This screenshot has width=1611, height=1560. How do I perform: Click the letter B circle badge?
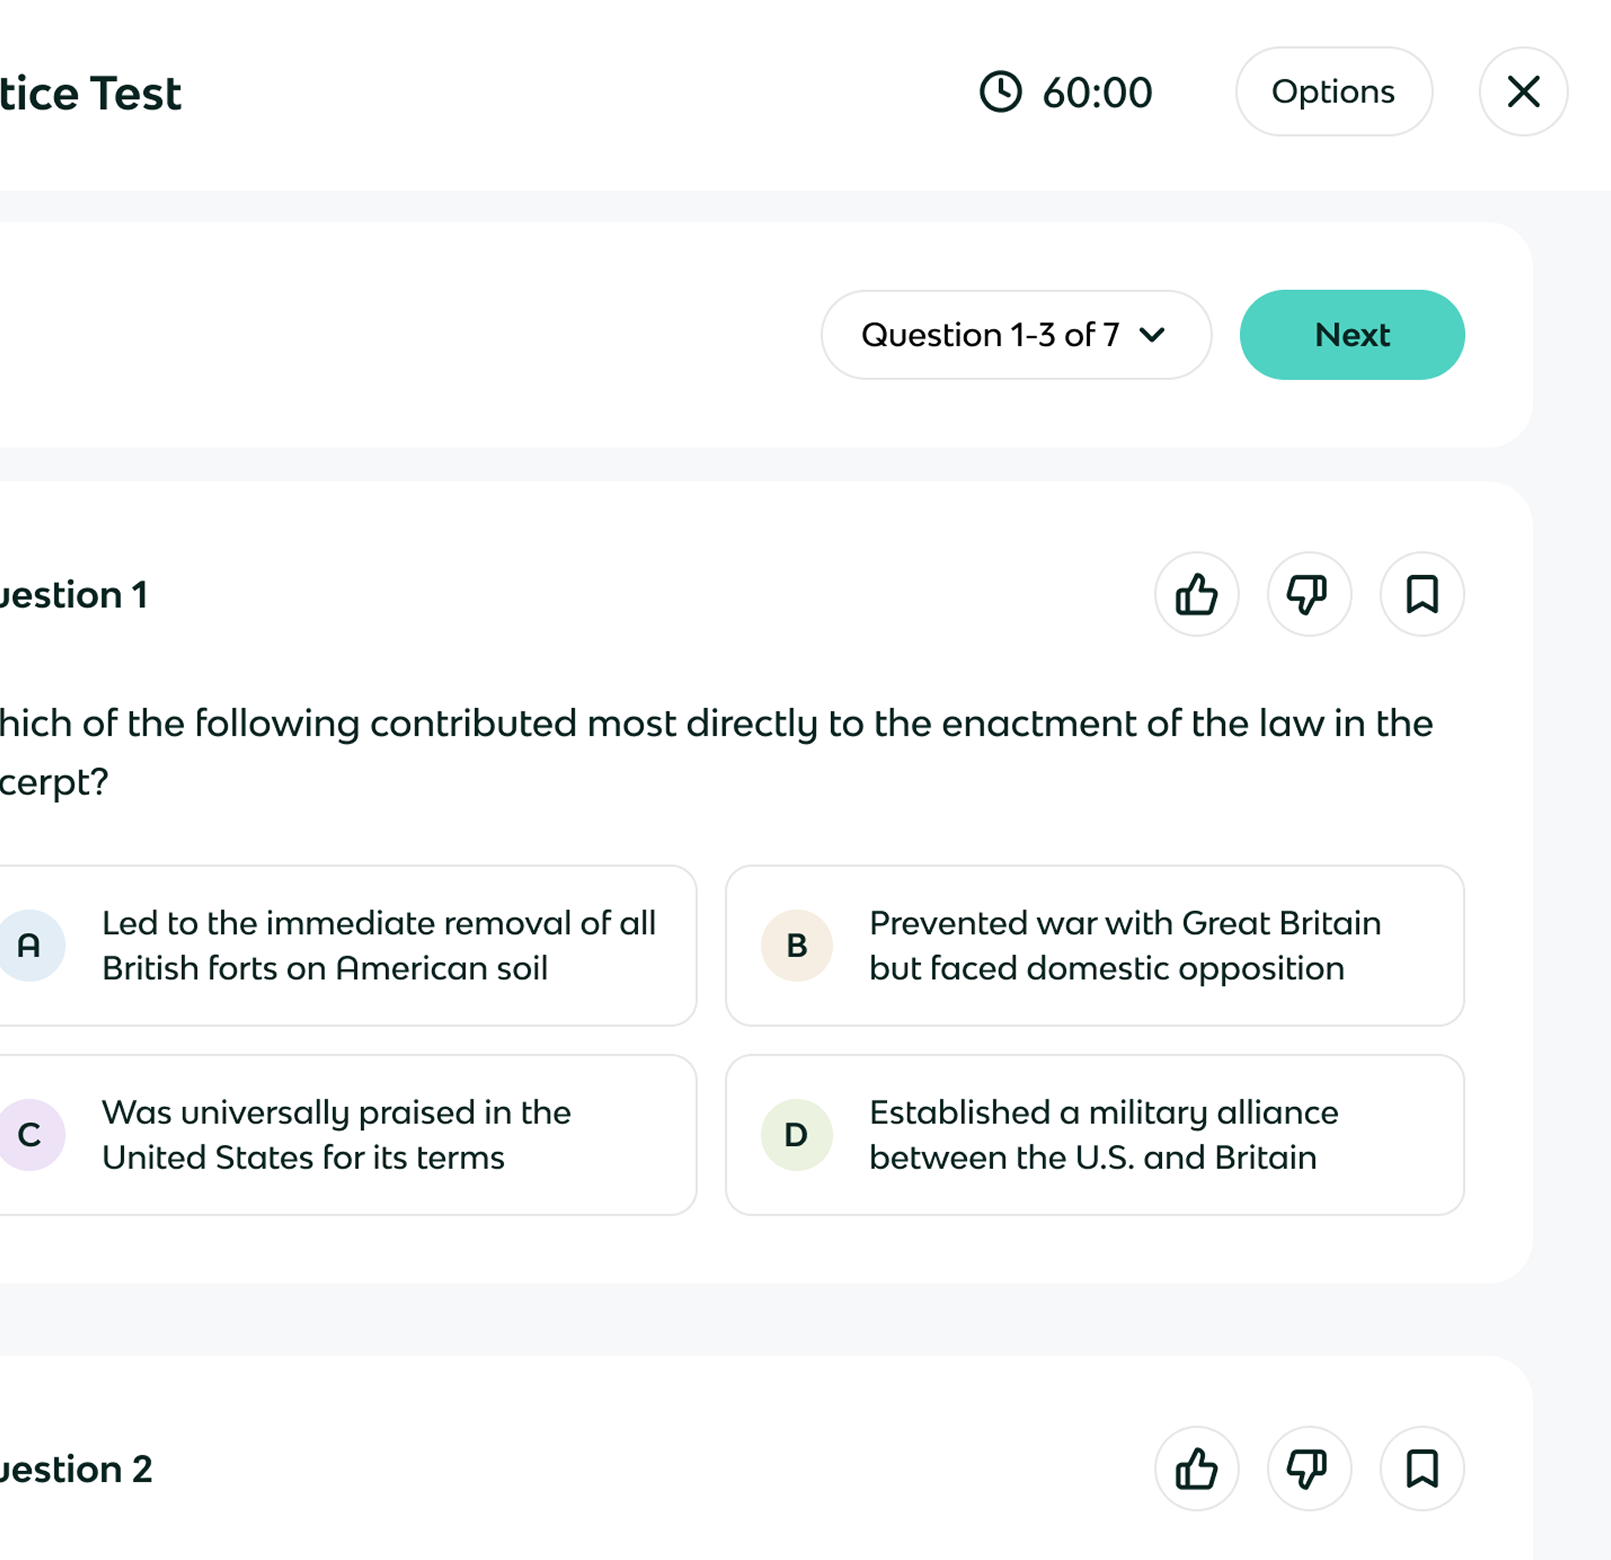797,945
